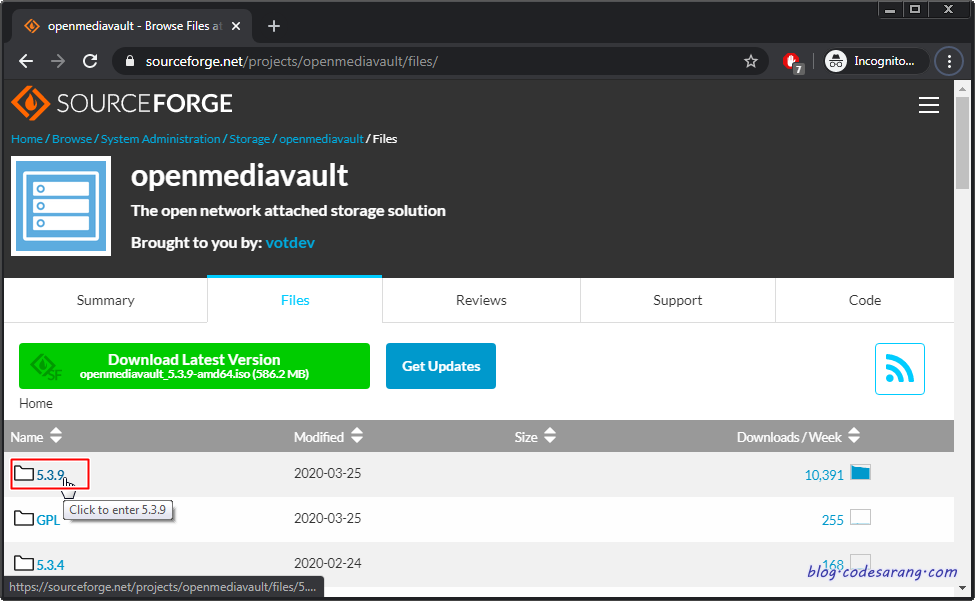Click the GPL folder icon
This screenshot has height=601, width=975.
pyautogui.click(x=24, y=518)
